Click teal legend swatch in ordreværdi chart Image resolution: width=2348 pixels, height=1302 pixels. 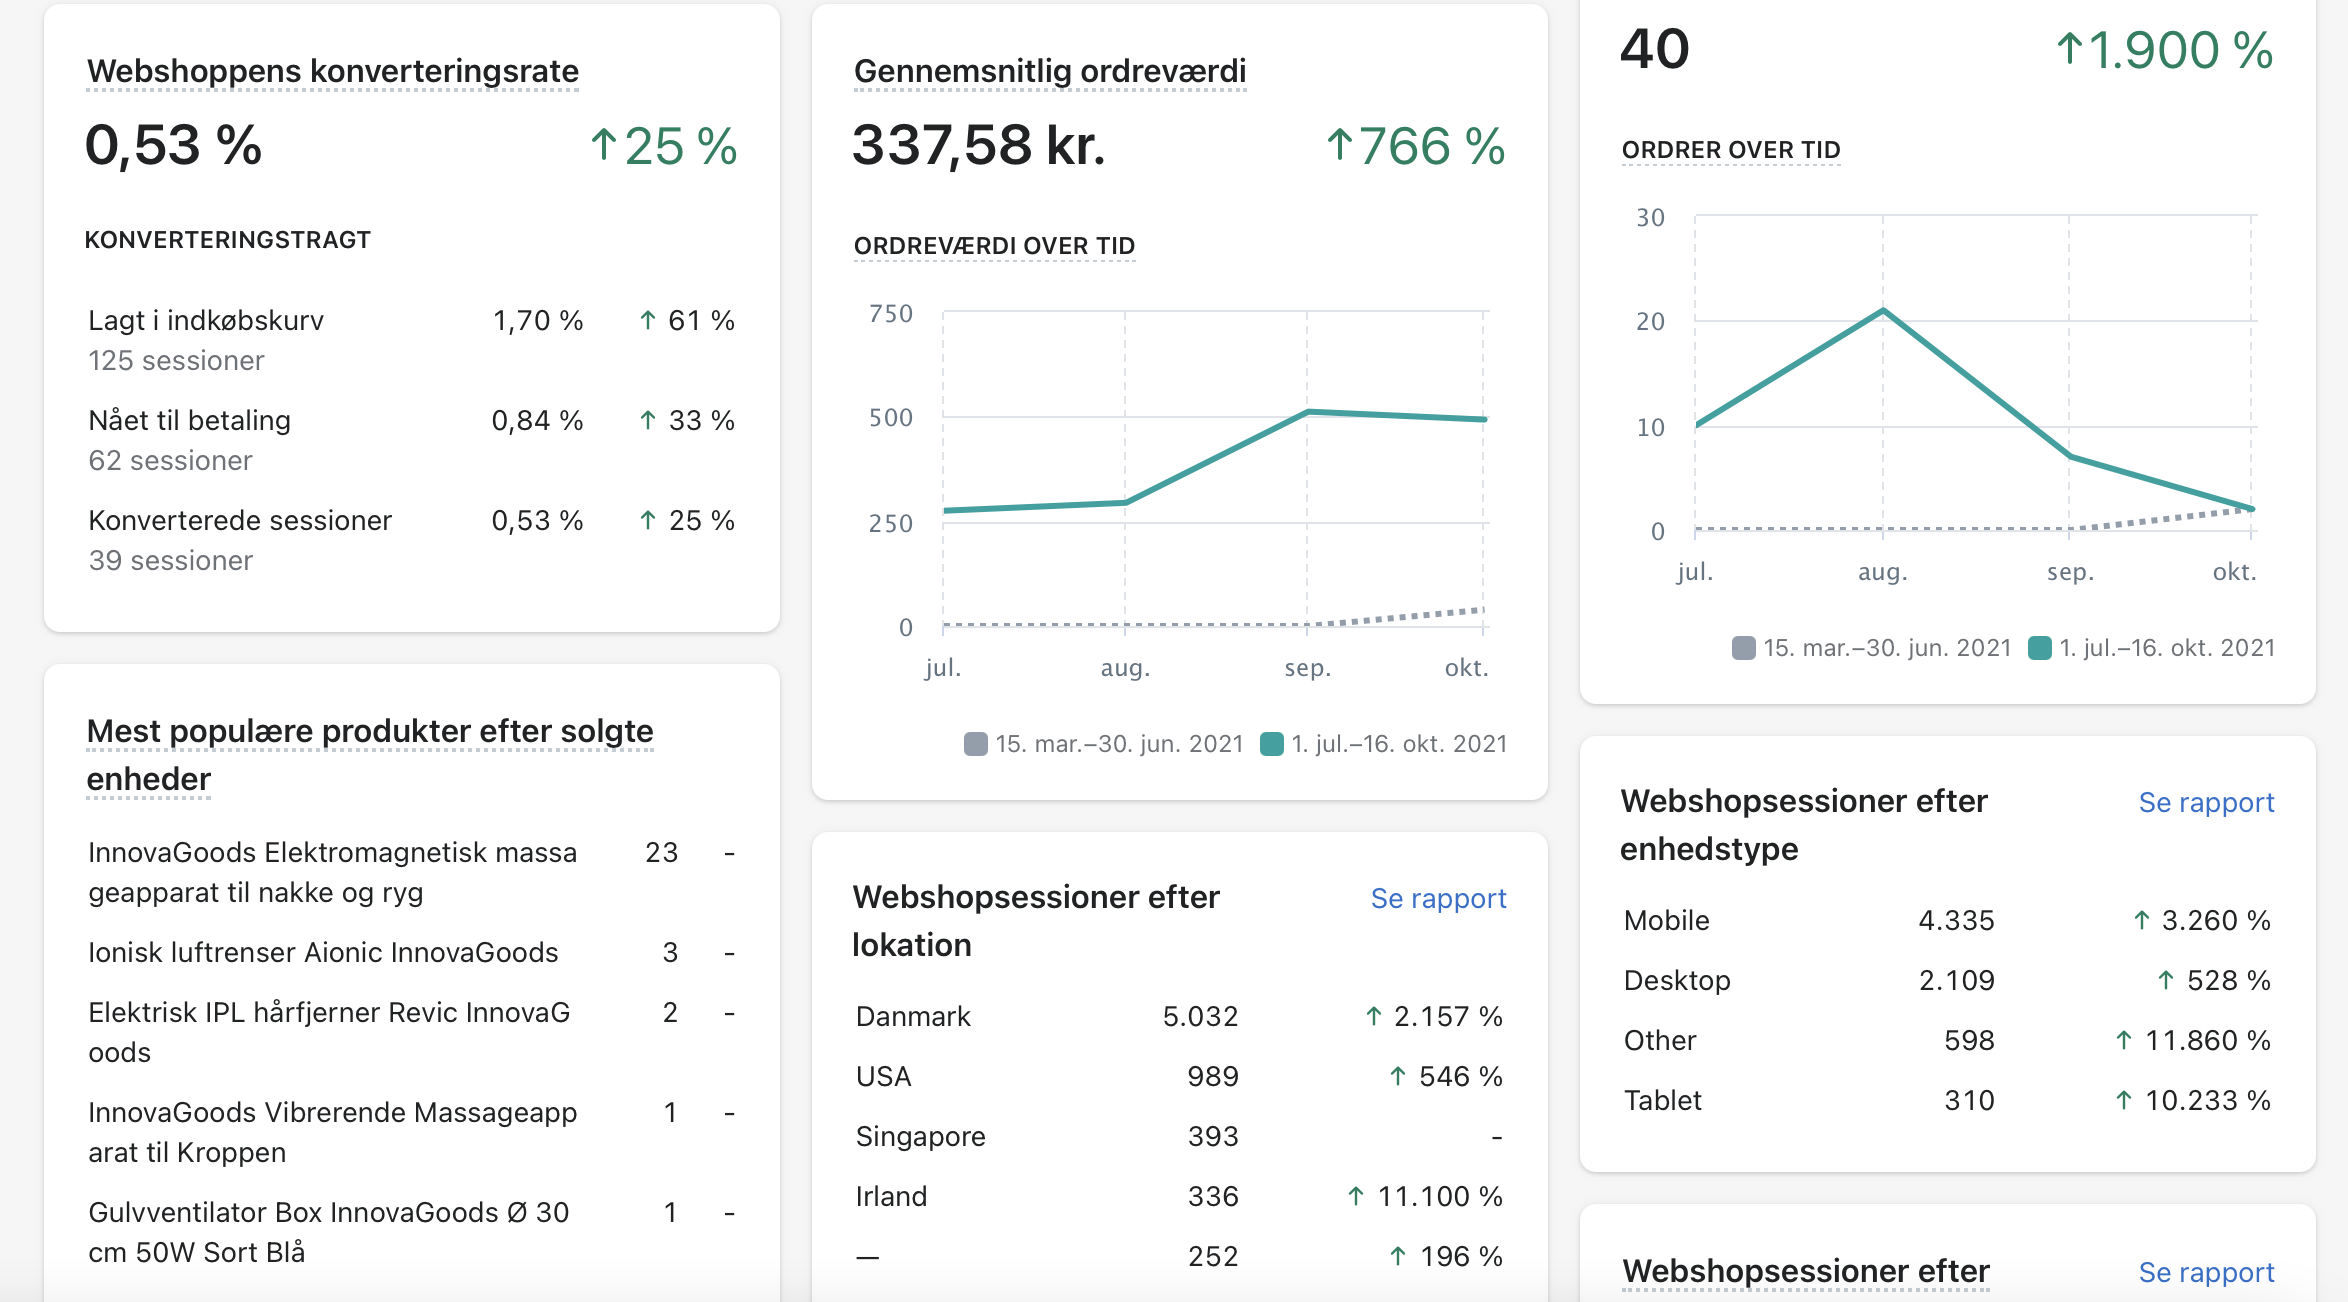tap(1271, 744)
